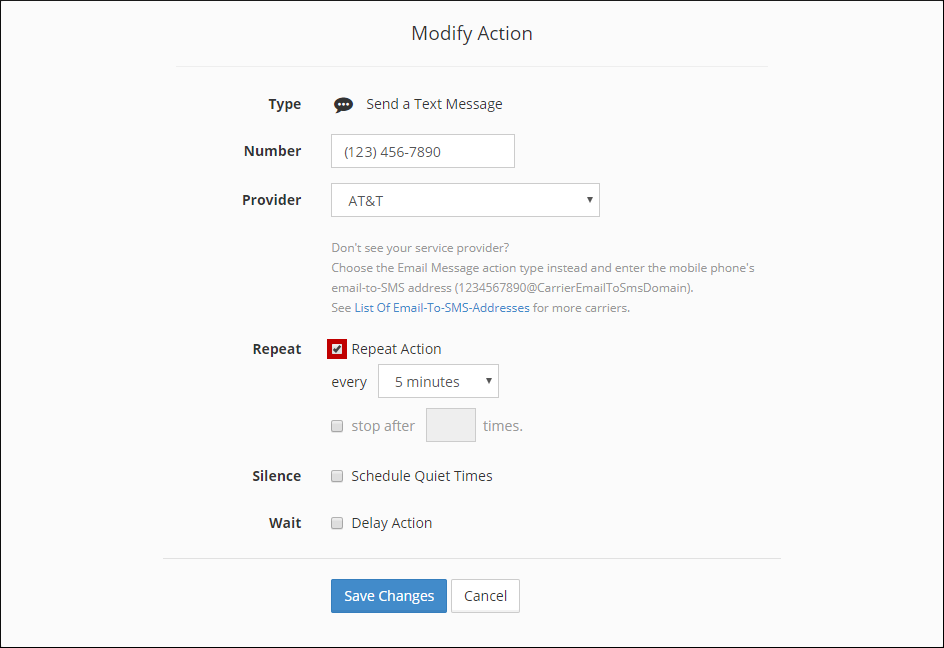
Task: Open the List Of Email-To-SMS-Addresses link
Action: point(442,308)
